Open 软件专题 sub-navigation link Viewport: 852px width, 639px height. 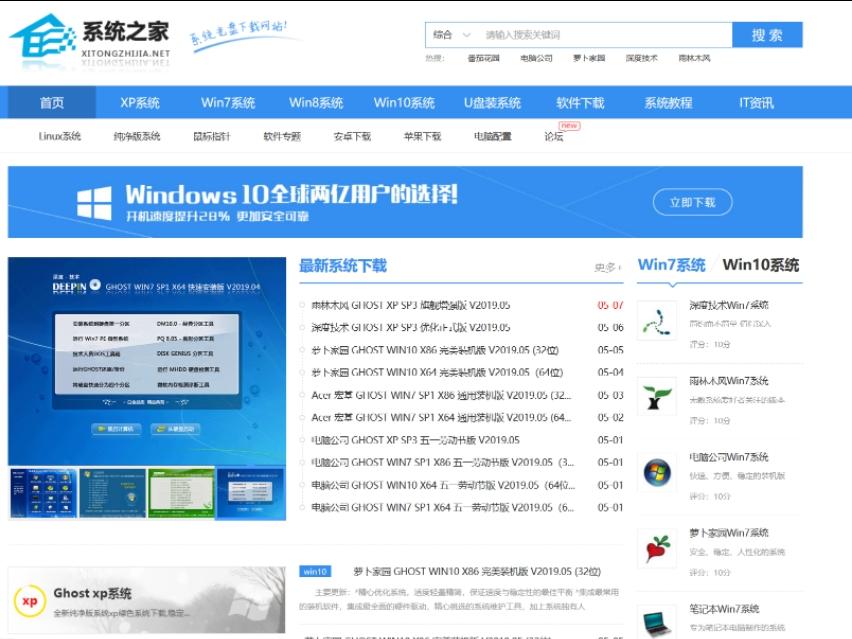click(x=282, y=136)
